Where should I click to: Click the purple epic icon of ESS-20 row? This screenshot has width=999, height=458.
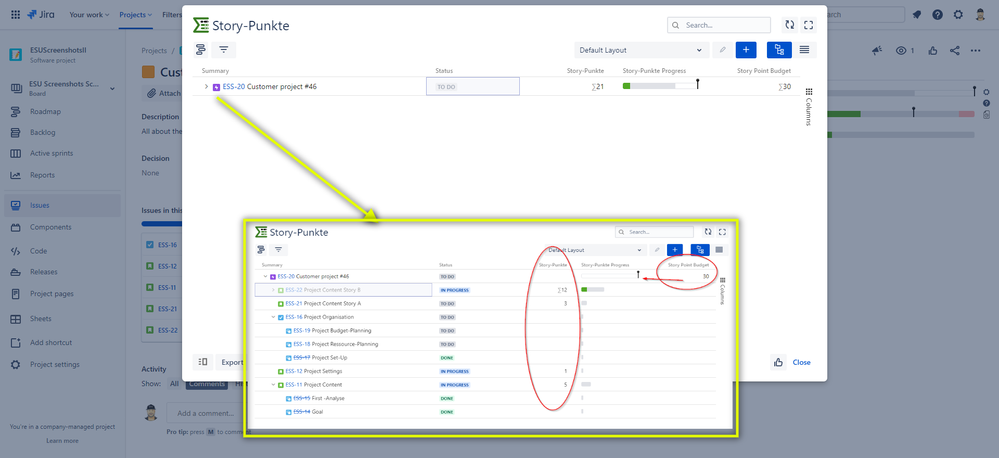click(217, 87)
